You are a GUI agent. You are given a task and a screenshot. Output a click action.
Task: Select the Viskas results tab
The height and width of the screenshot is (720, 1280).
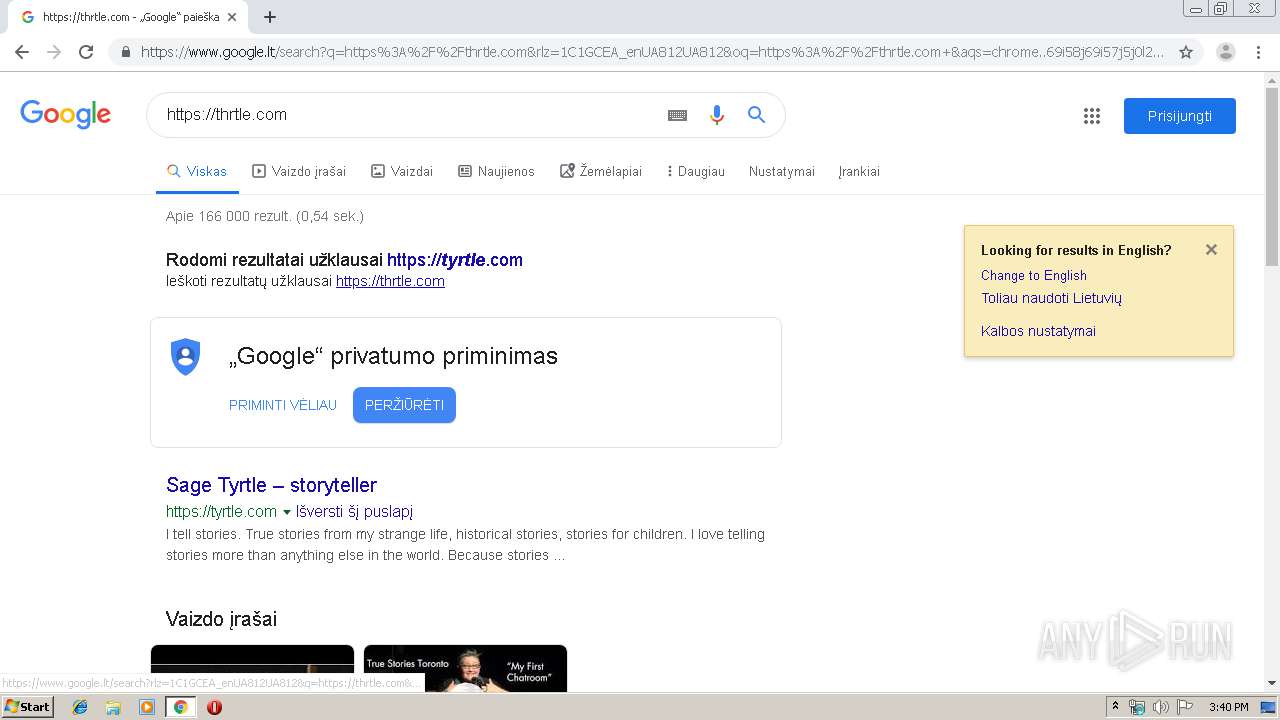[x=197, y=171]
